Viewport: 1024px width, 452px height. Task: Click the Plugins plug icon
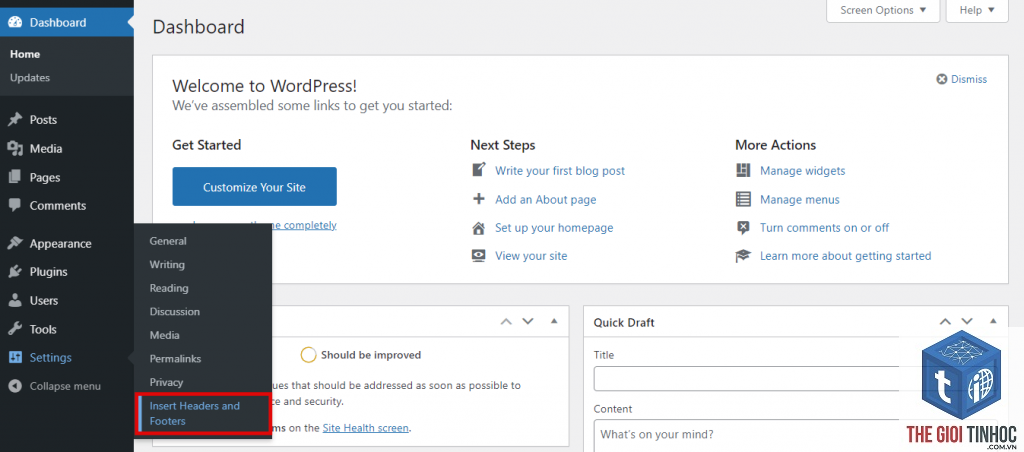coord(15,272)
